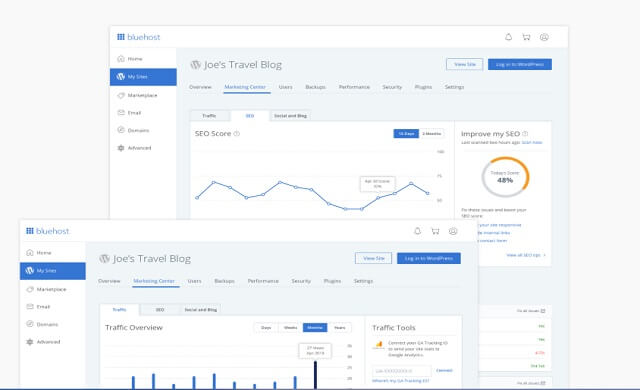
Task: Open Performance tab in the front window
Action: coord(263,281)
